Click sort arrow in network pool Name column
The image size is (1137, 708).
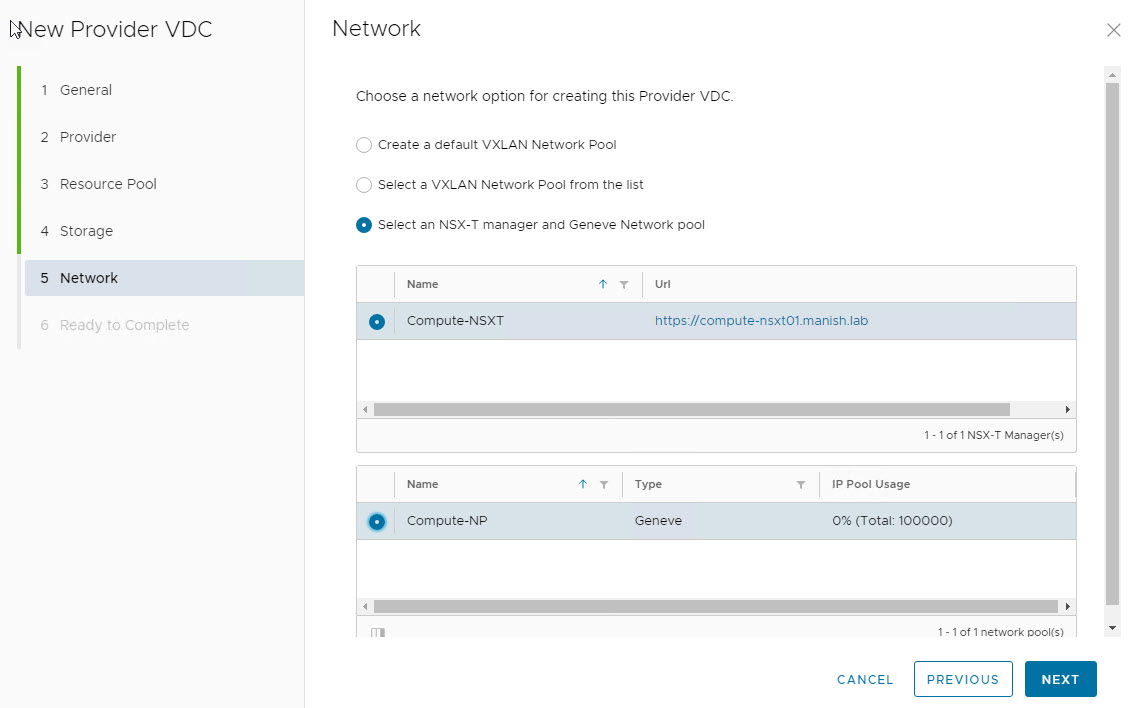tap(583, 485)
